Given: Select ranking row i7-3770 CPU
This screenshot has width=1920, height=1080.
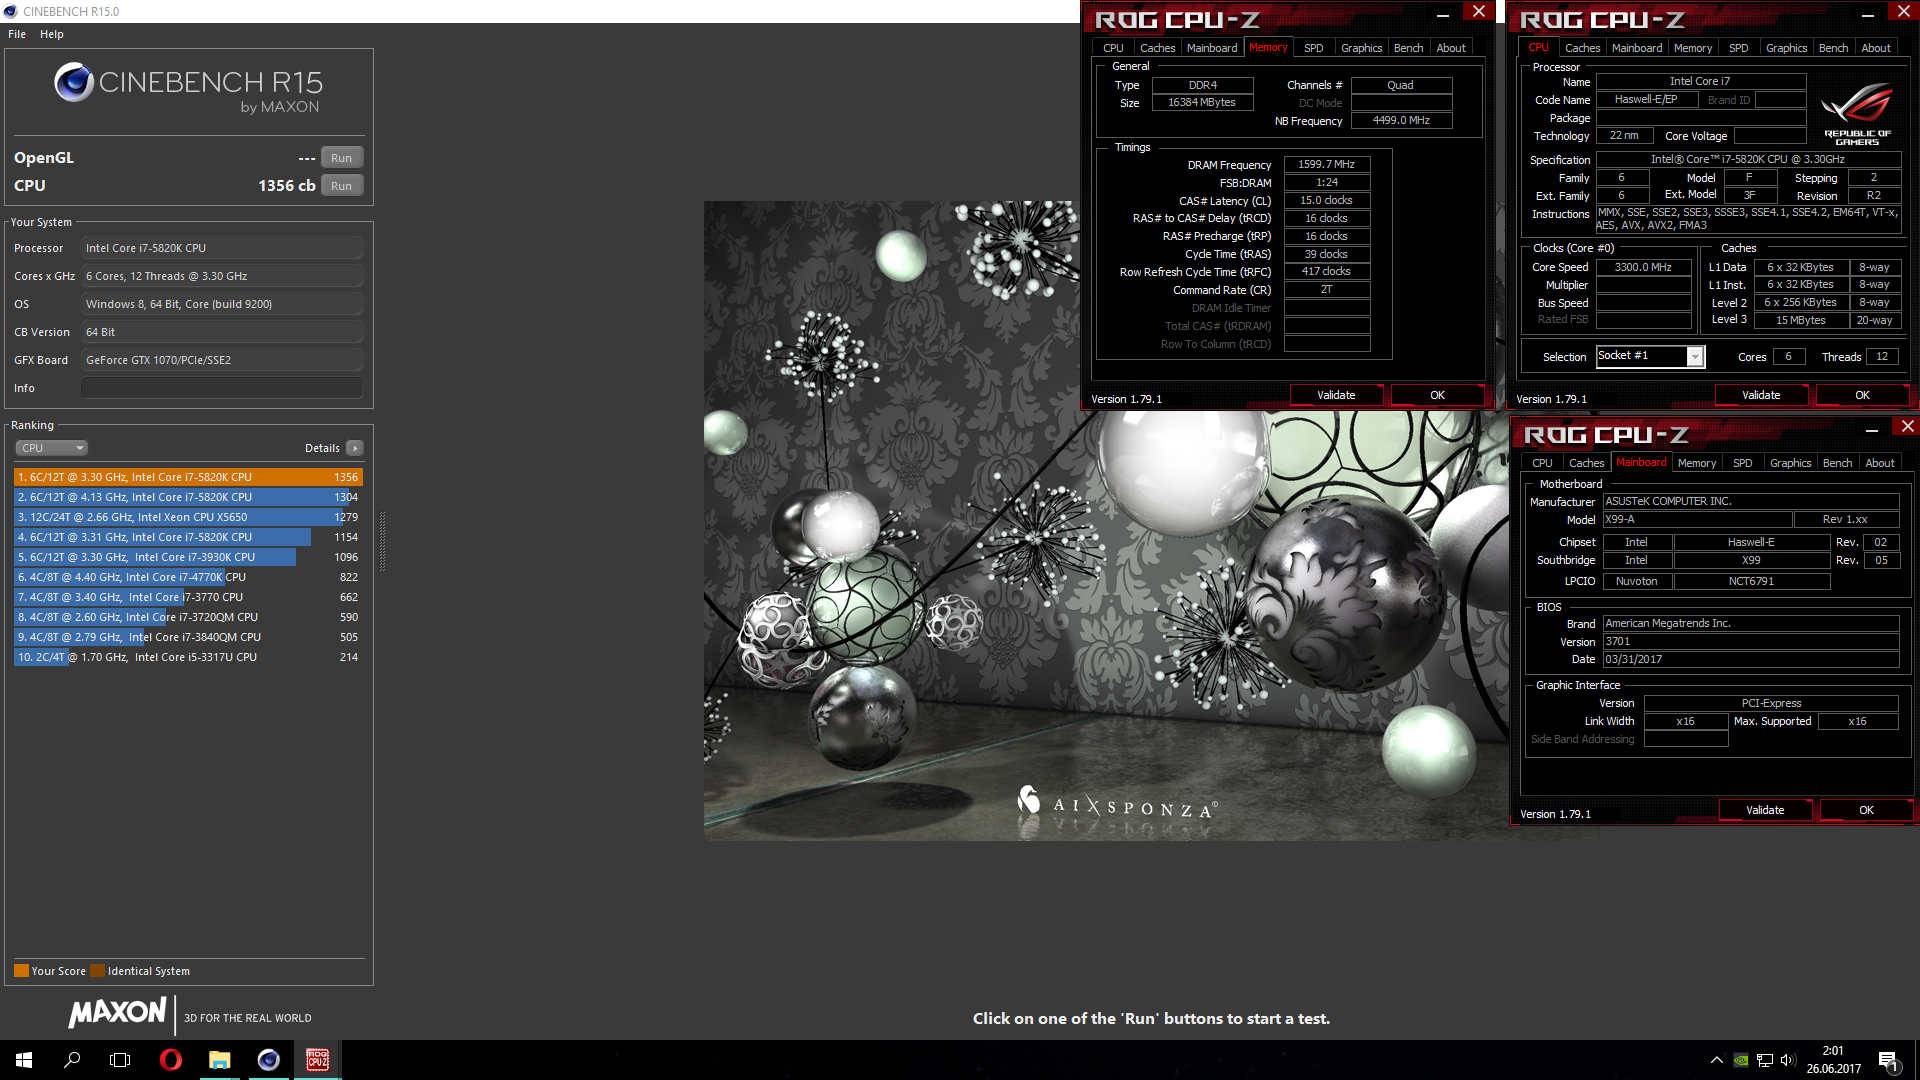Looking at the screenshot, I should 188,597.
